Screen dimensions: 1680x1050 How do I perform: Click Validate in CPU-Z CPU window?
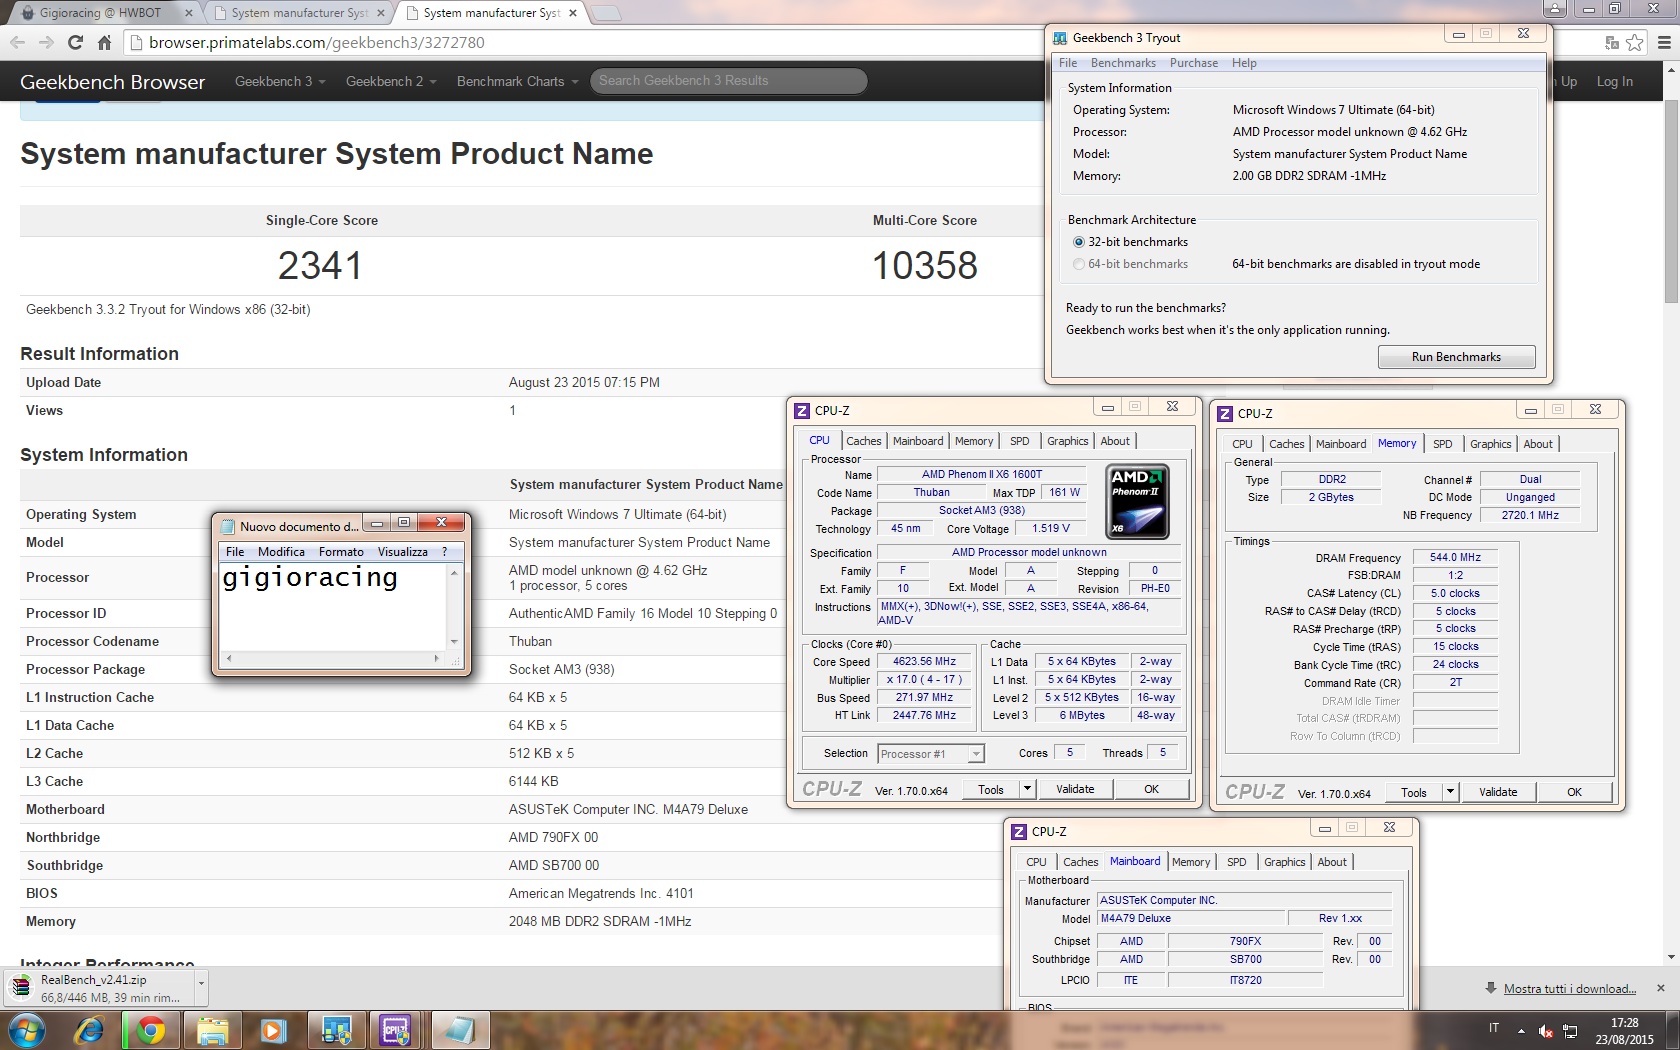[x=1075, y=789]
